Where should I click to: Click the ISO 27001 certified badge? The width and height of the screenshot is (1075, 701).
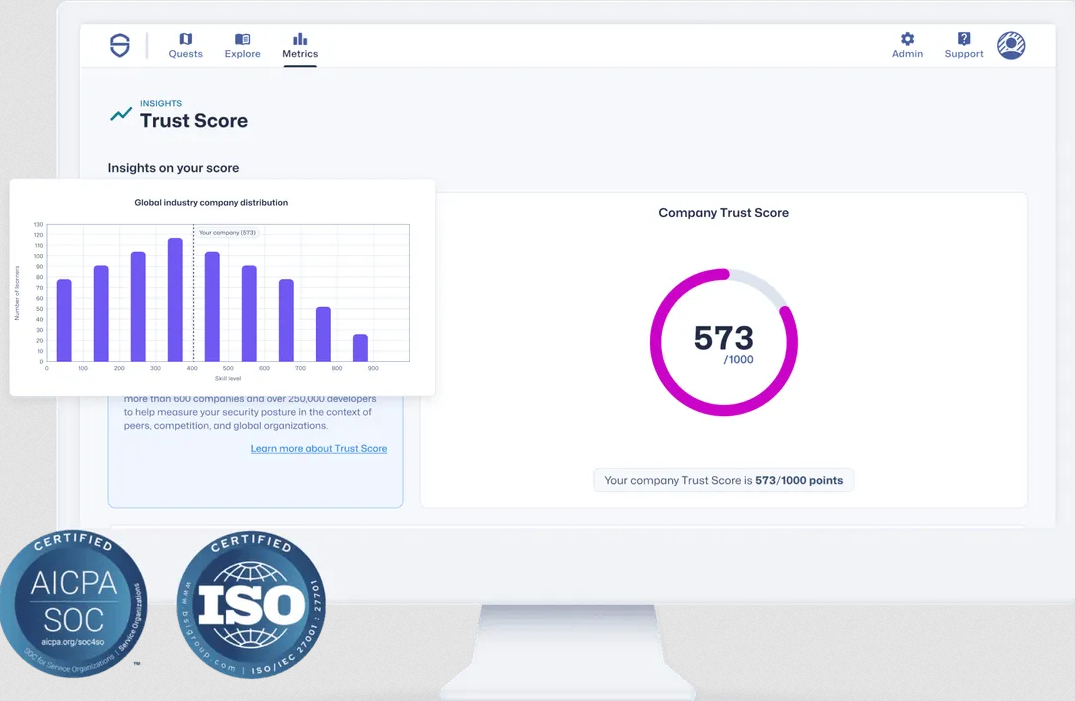(252, 604)
